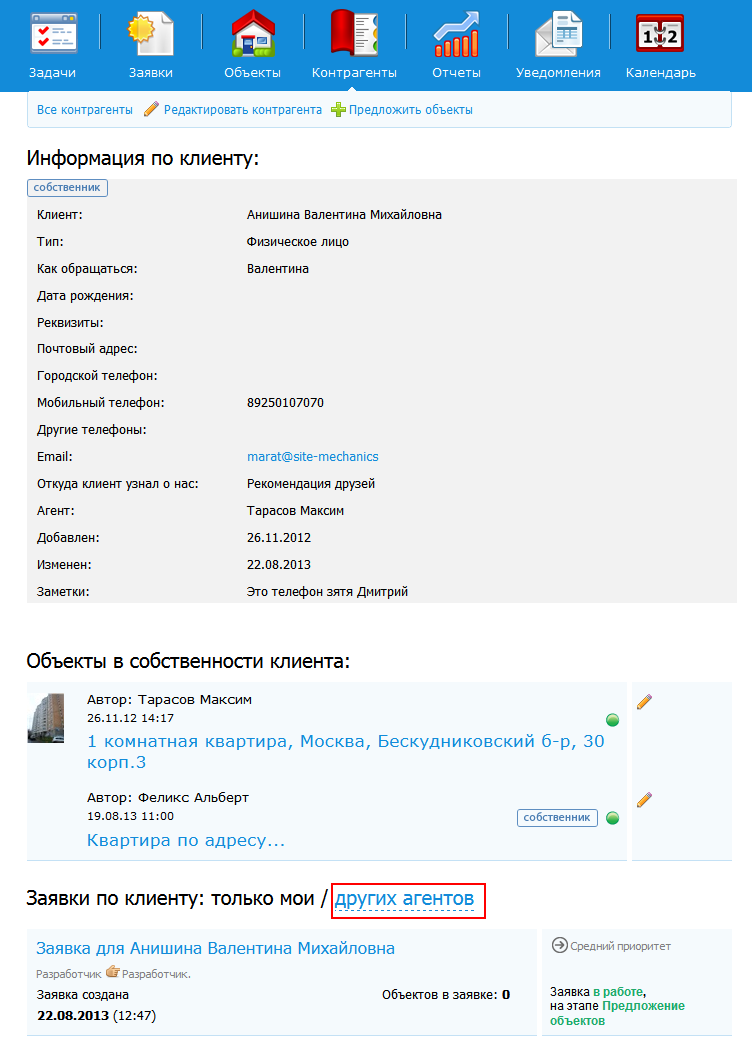Click green status dot of Феликс Альберт object

(x=612, y=818)
